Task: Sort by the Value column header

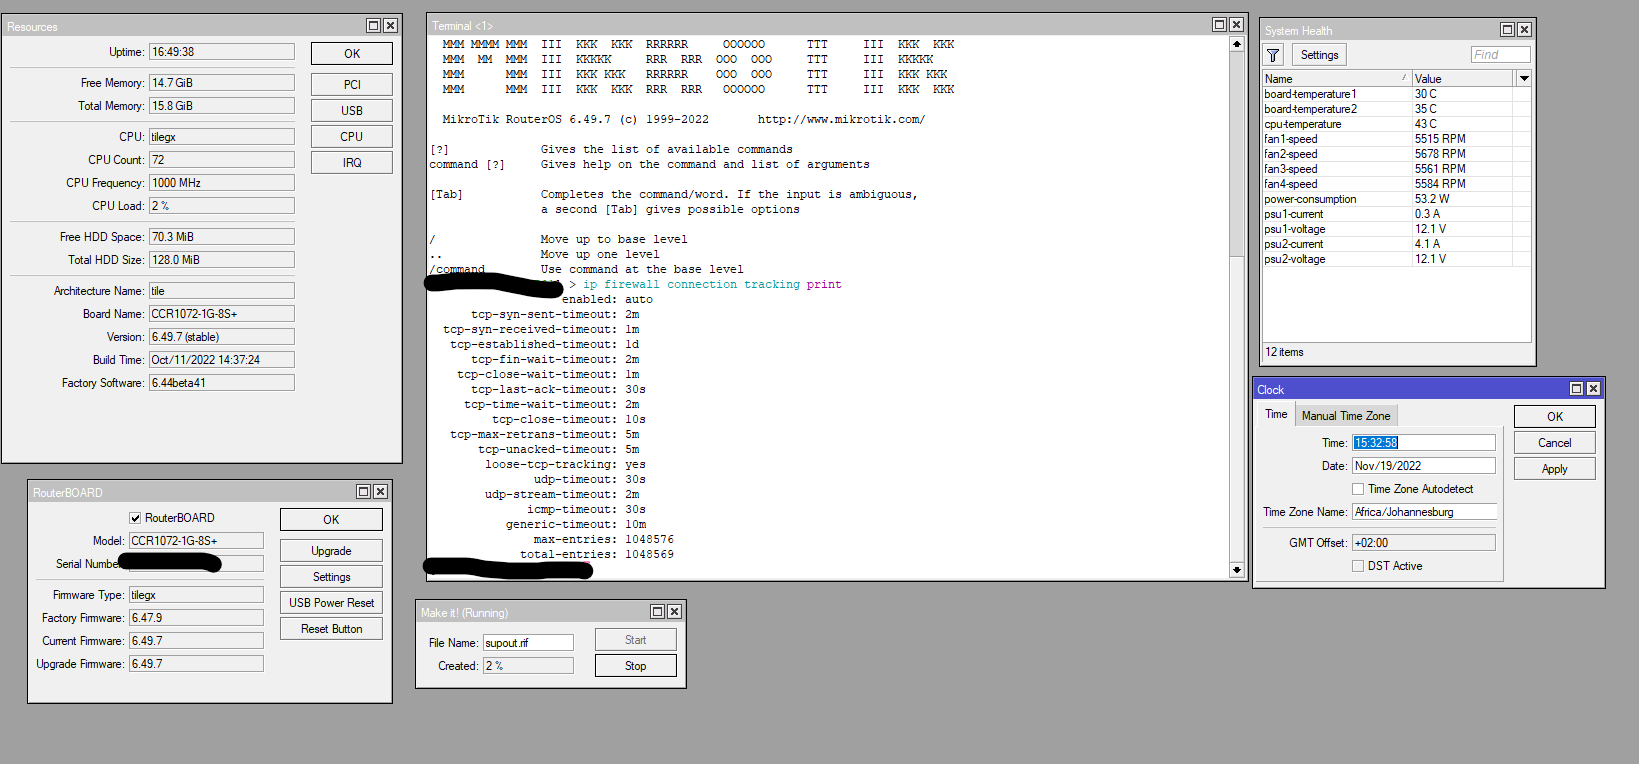Action: click(x=1462, y=78)
